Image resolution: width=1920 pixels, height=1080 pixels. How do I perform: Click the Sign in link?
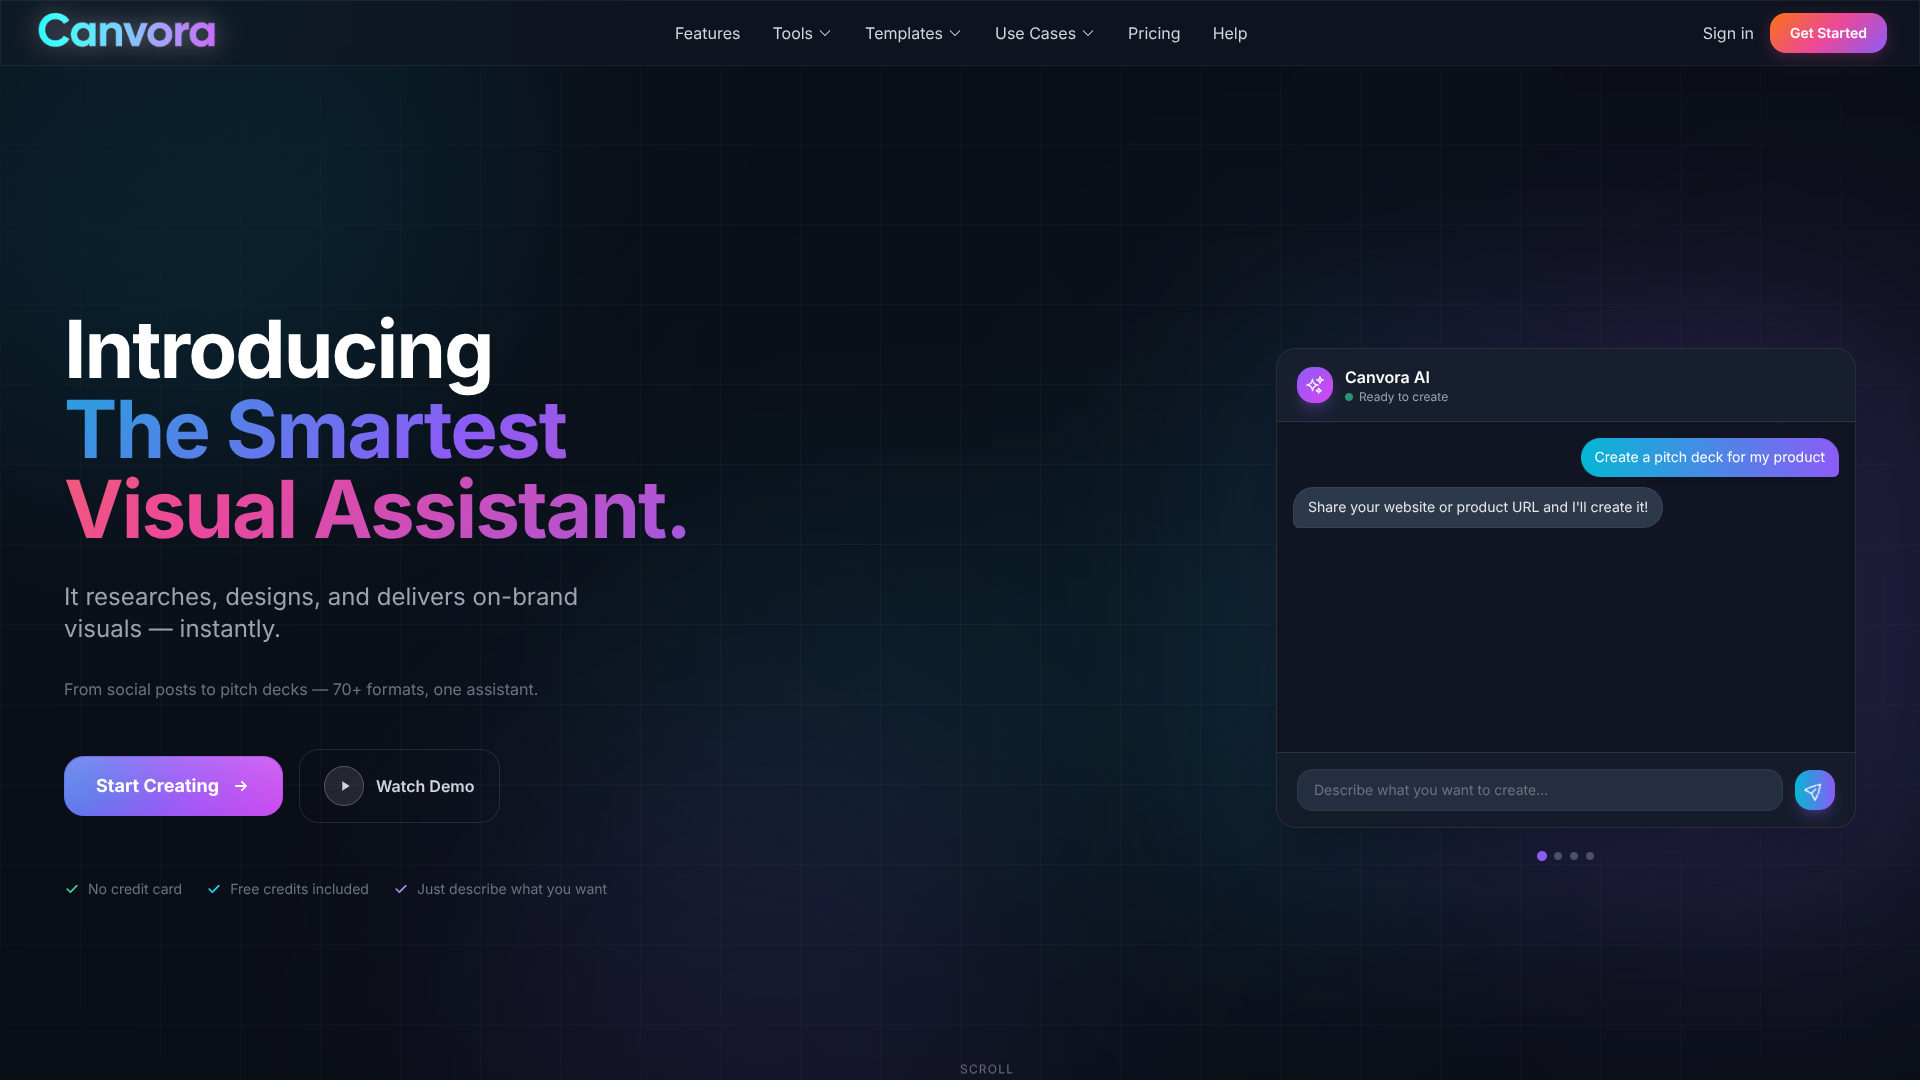(x=1728, y=33)
